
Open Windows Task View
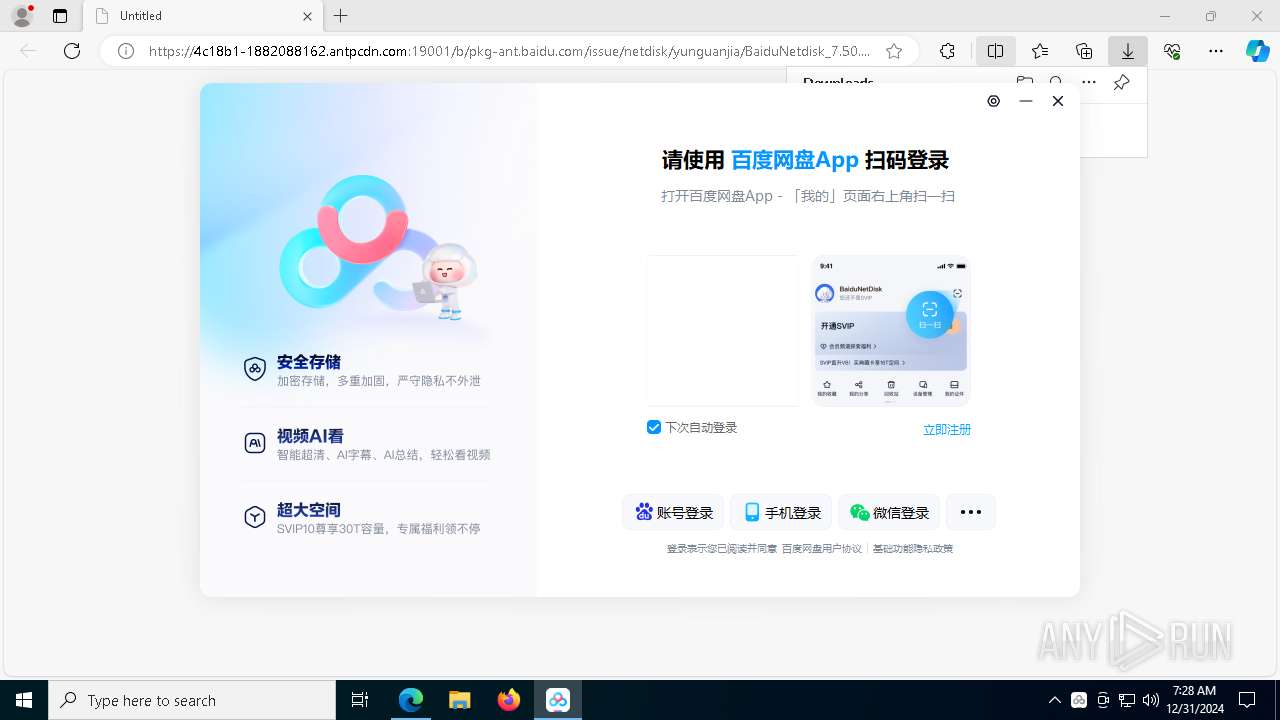361,700
